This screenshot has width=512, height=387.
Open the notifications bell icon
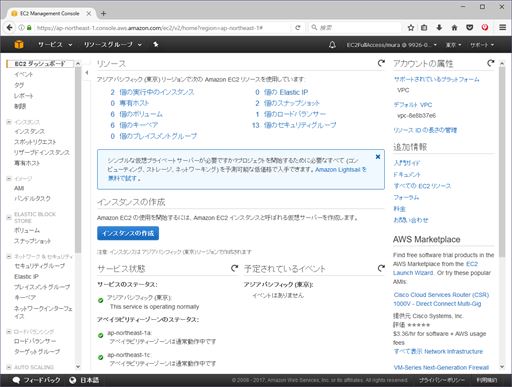click(x=332, y=45)
